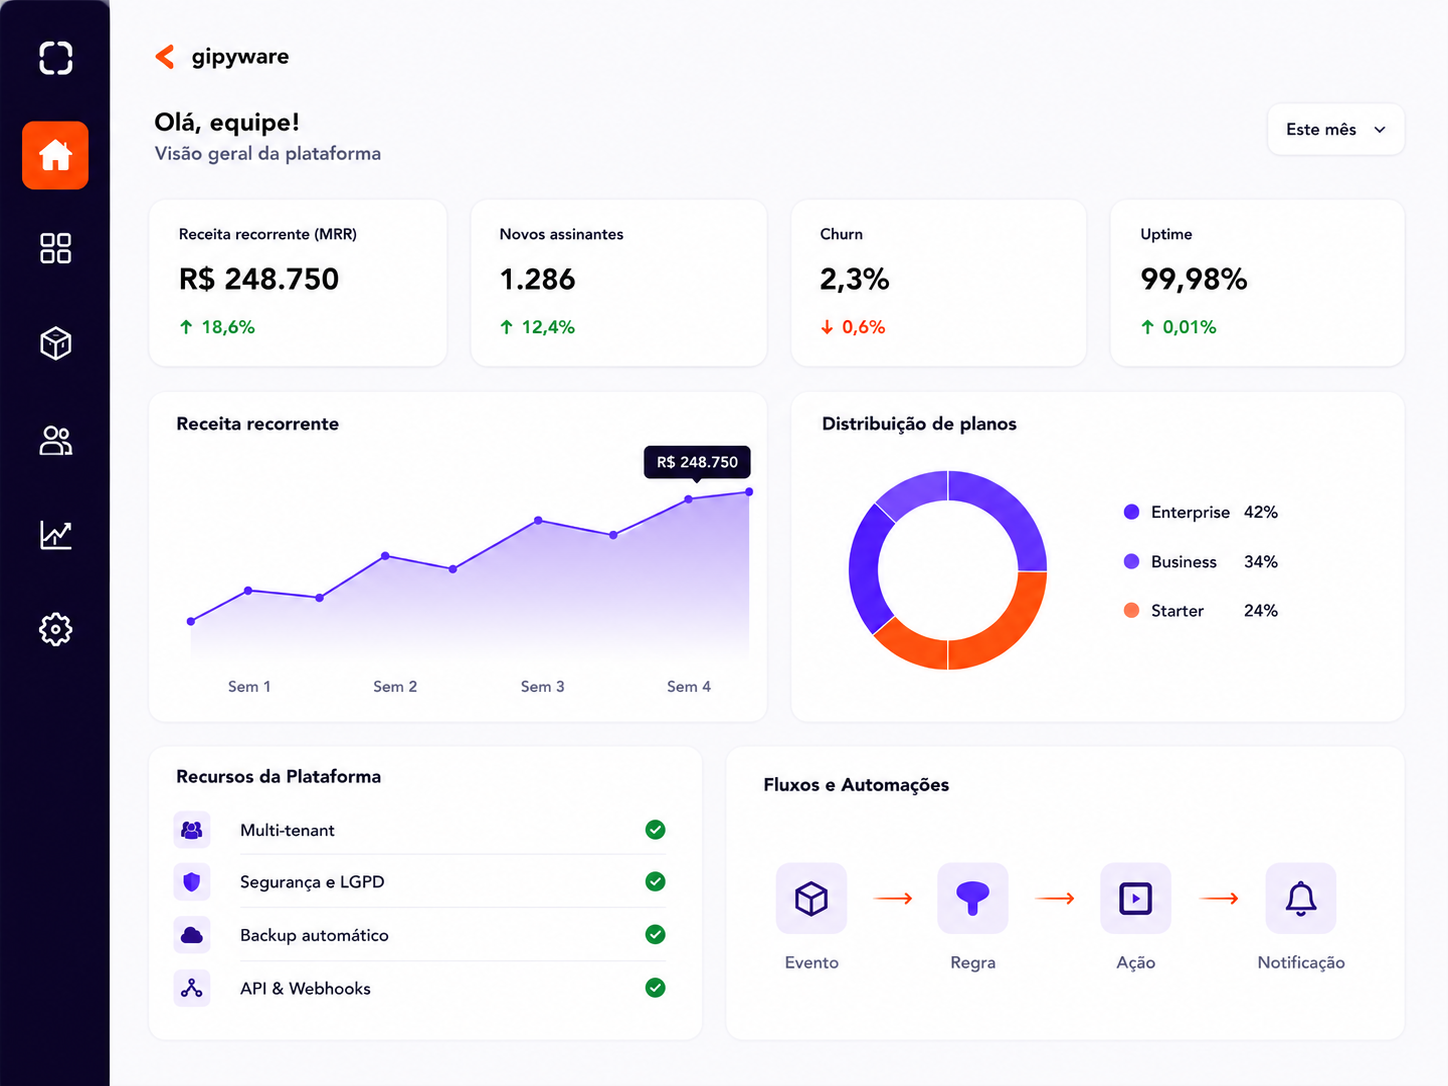Open the settings gear in the sidebar
The image size is (1448, 1086).
55,629
